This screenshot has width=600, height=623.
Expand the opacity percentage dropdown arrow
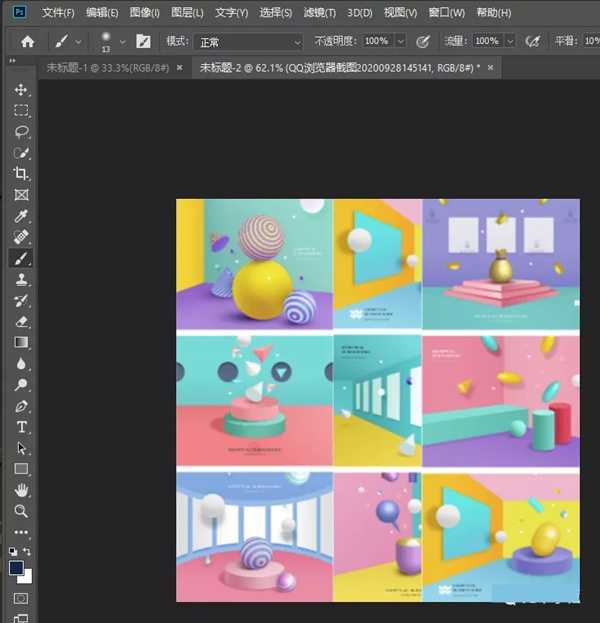point(400,42)
